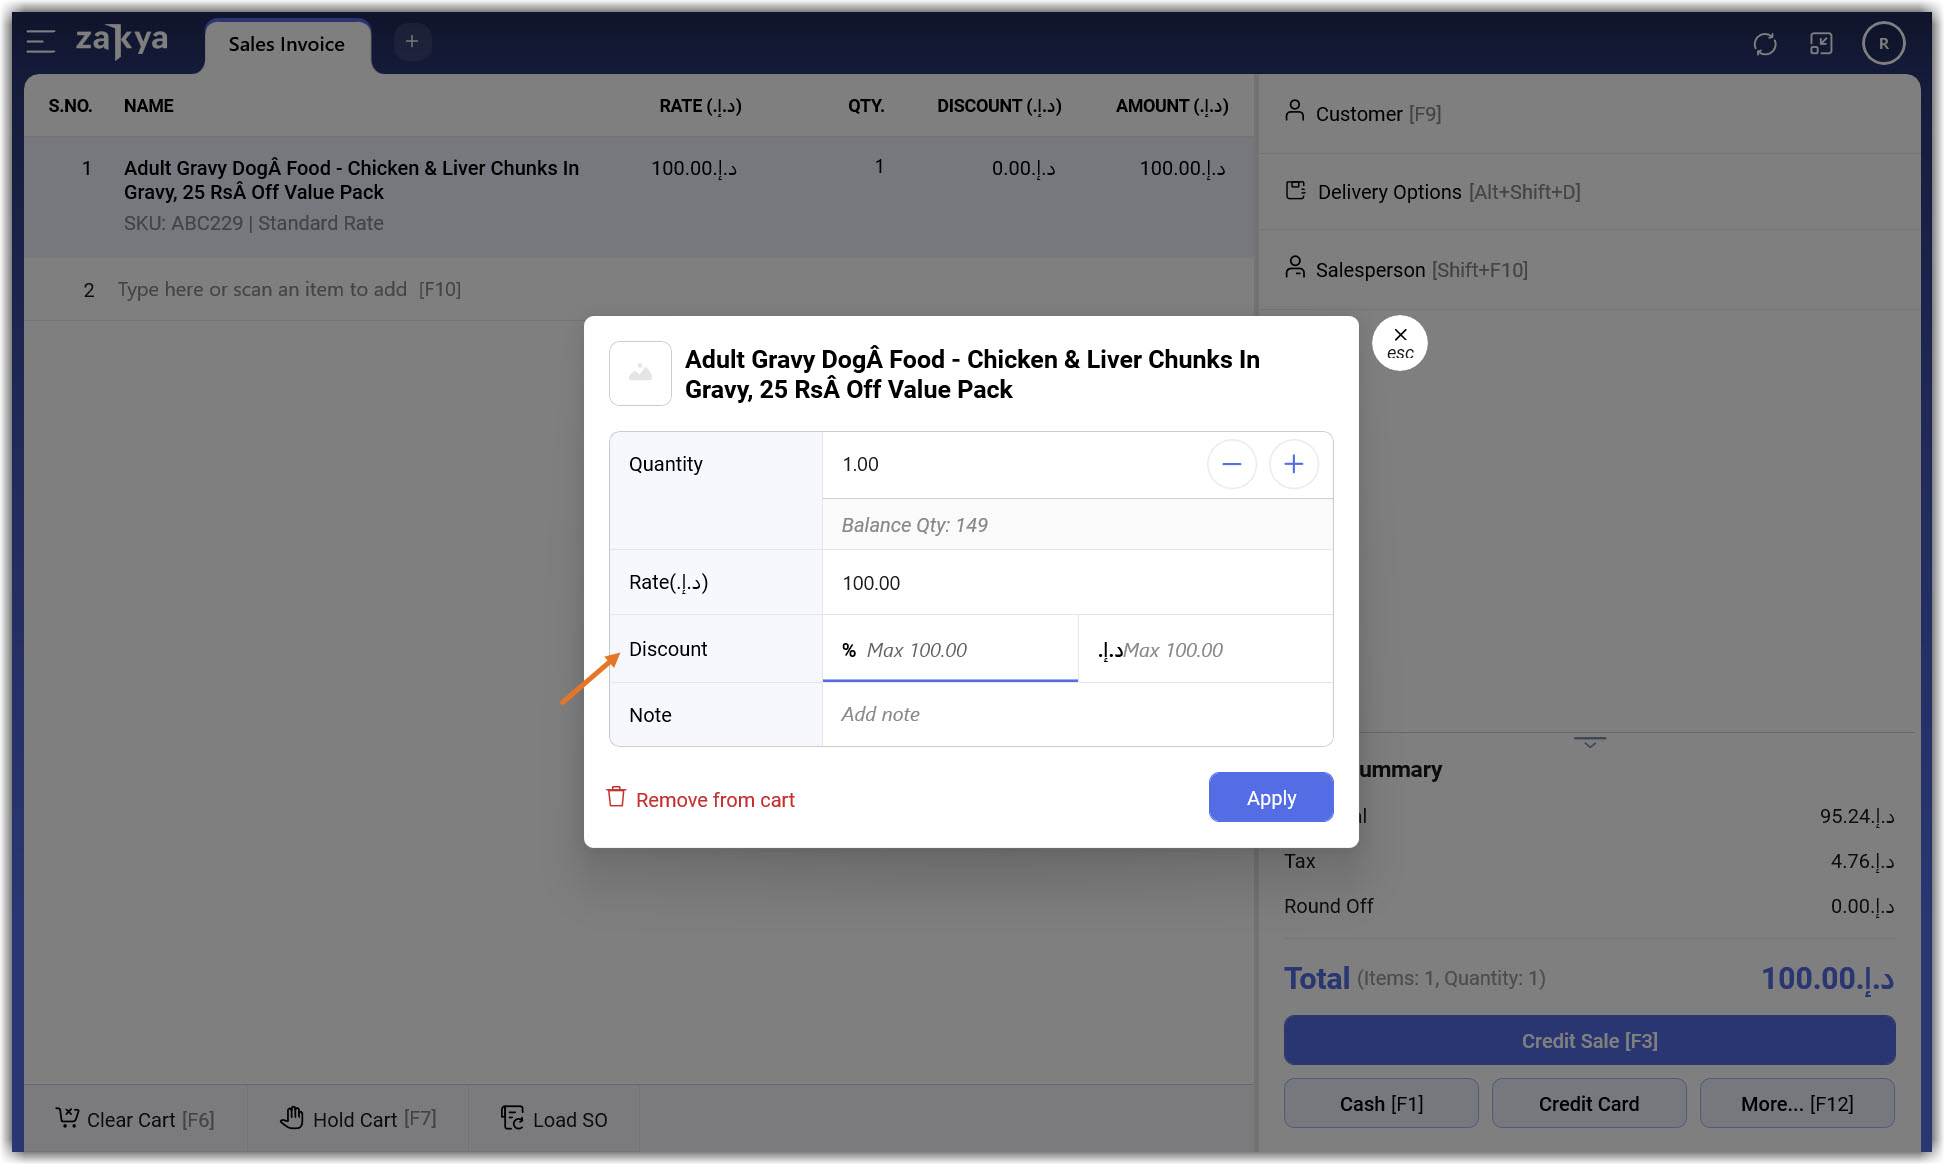1945x1165 pixels.
Task: Open the user profile avatar R
Action: [x=1883, y=44]
